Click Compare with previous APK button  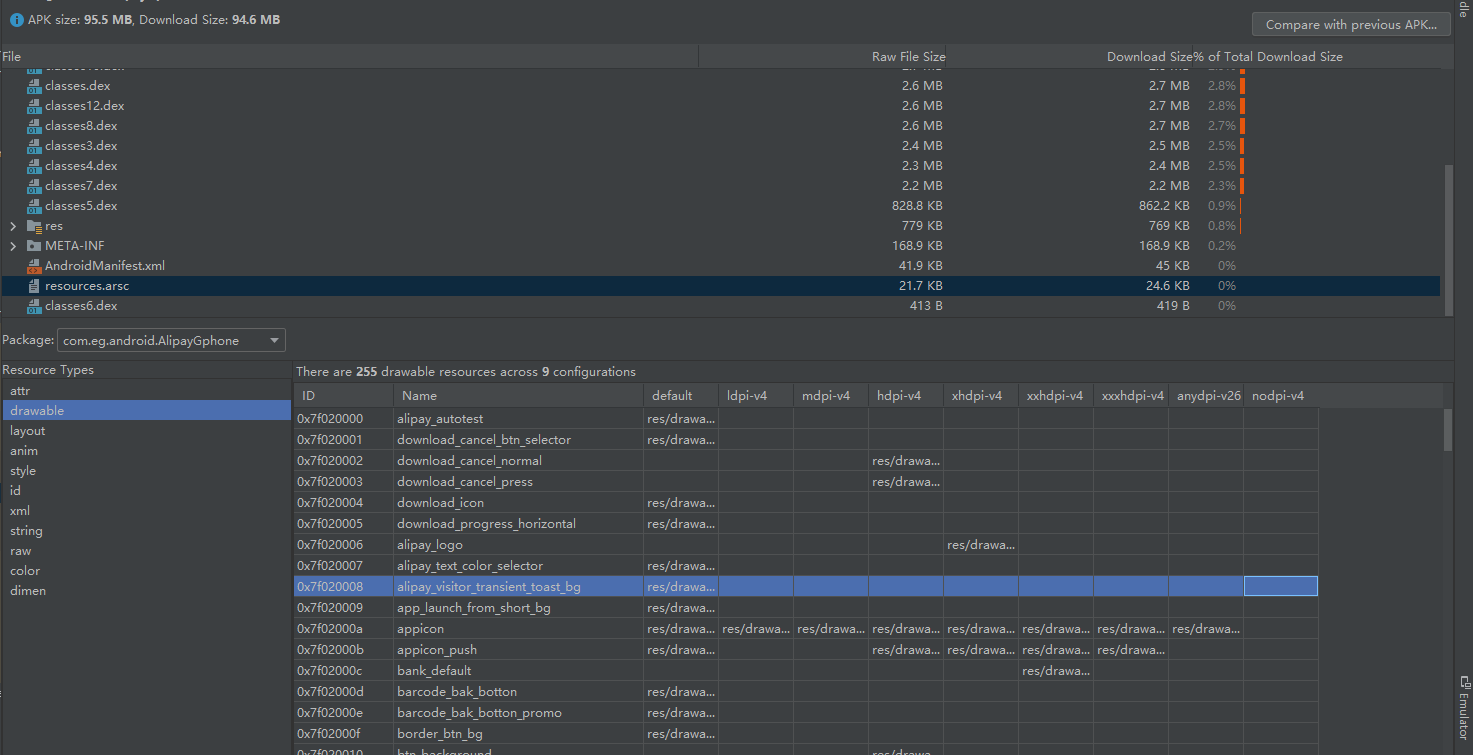[1351, 25]
